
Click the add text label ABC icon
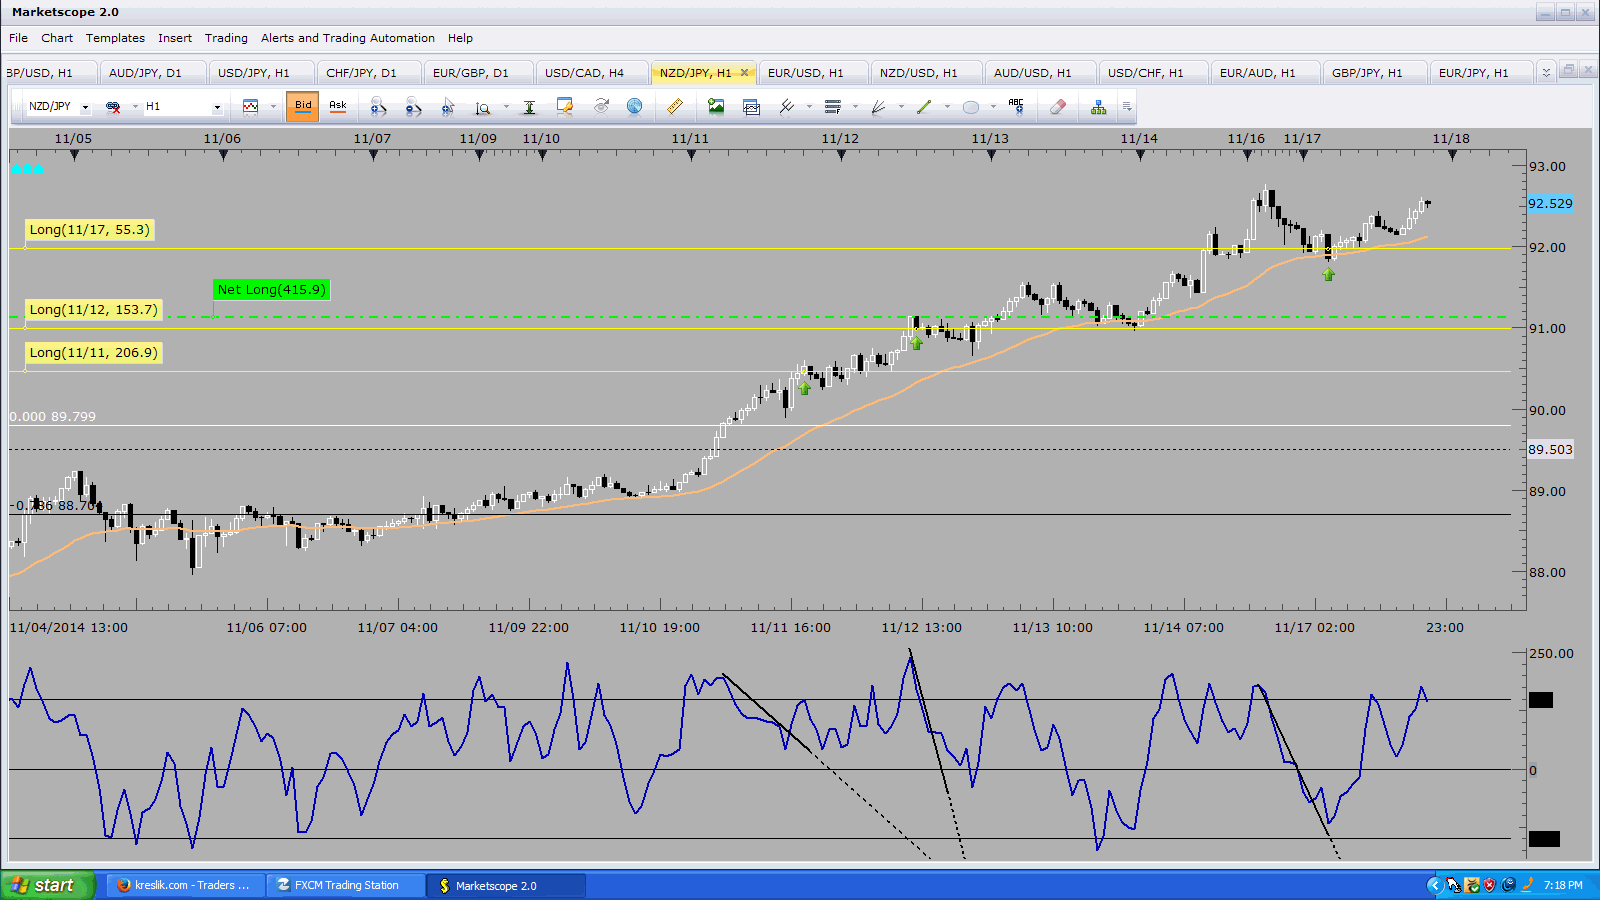point(1016,106)
